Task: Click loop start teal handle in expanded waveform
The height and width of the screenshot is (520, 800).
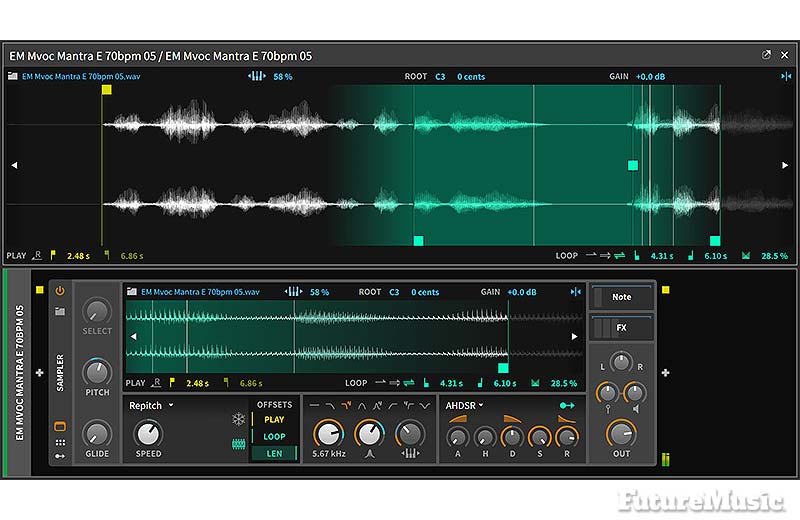Action: pos(418,240)
